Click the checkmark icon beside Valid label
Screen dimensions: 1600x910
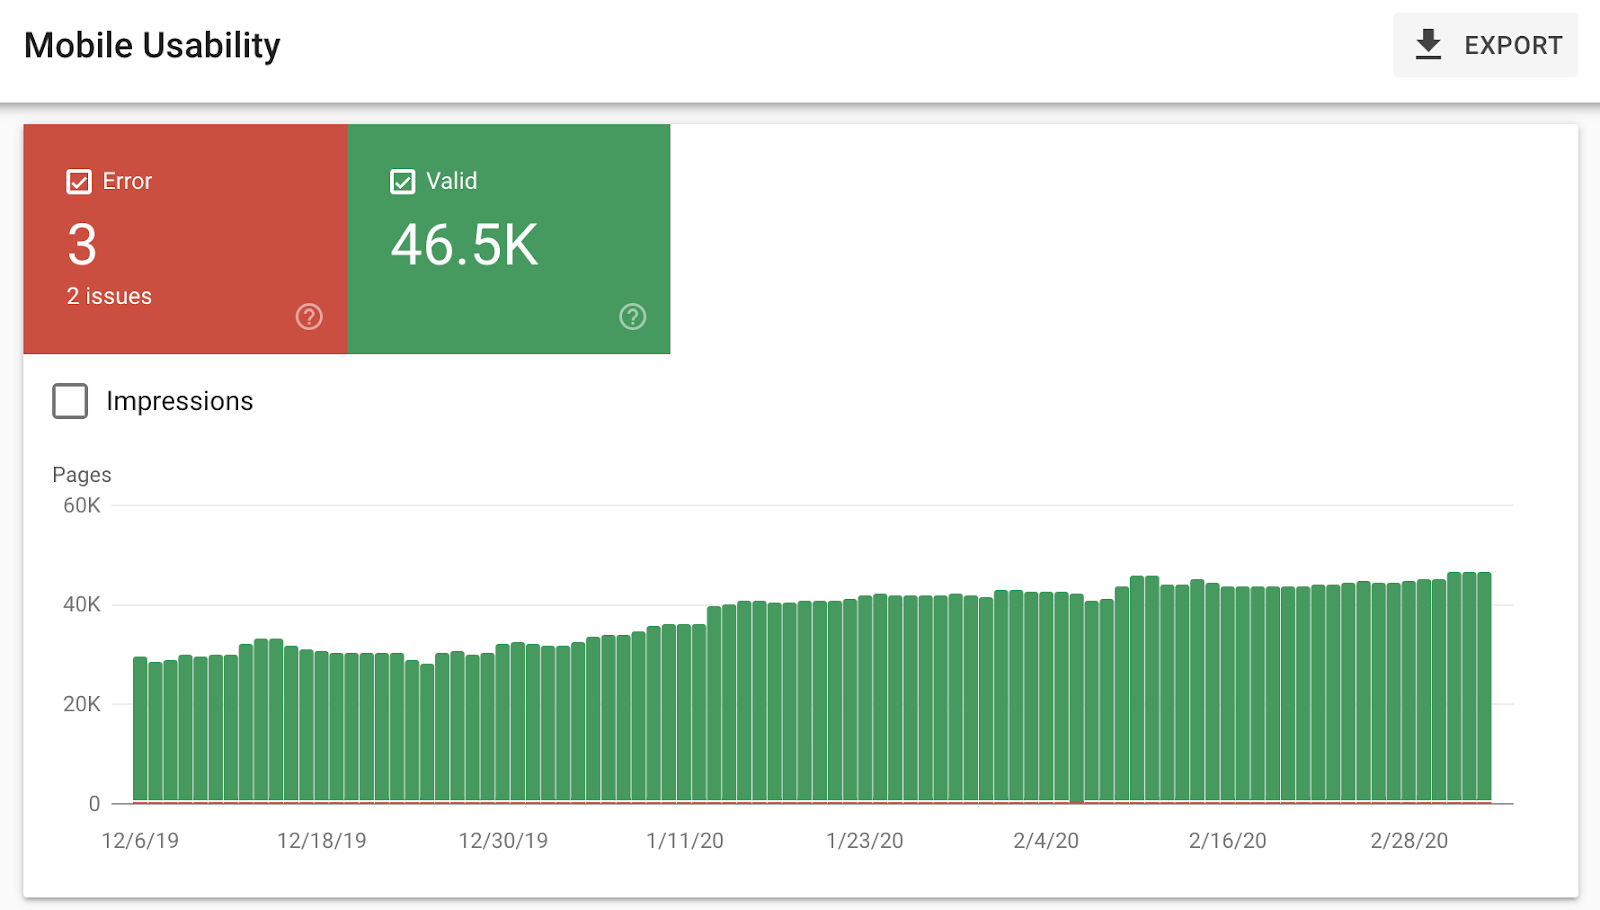pyautogui.click(x=402, y=181)
